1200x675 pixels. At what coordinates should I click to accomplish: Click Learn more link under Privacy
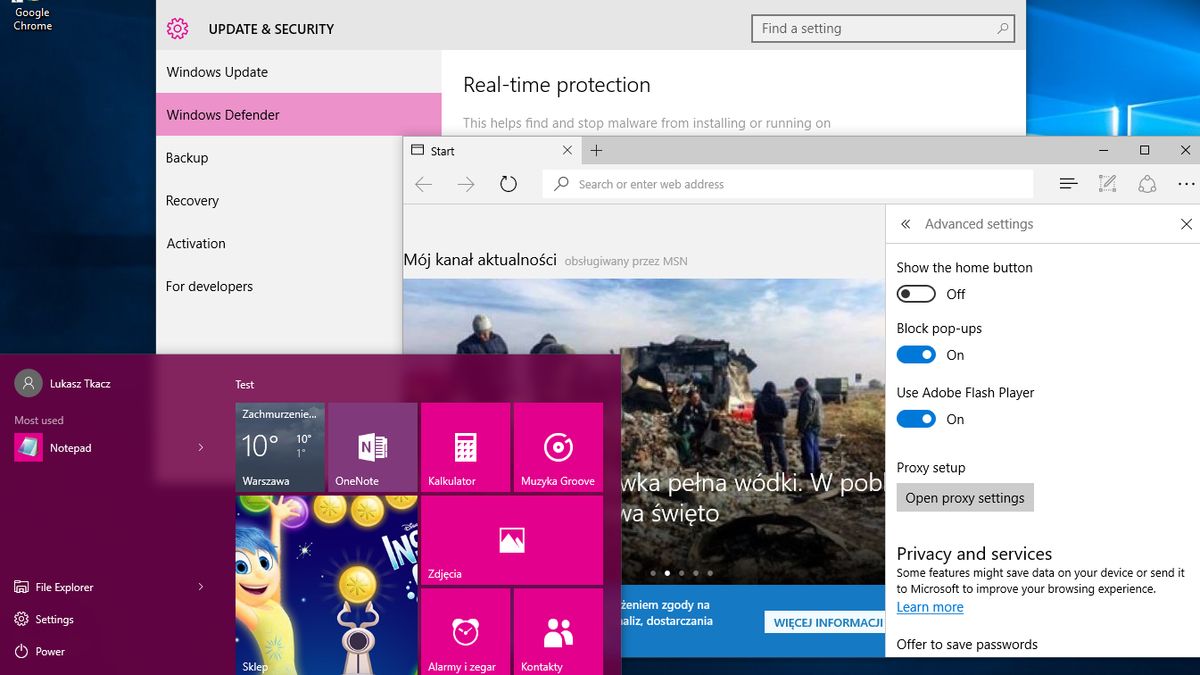pos(930,607)
